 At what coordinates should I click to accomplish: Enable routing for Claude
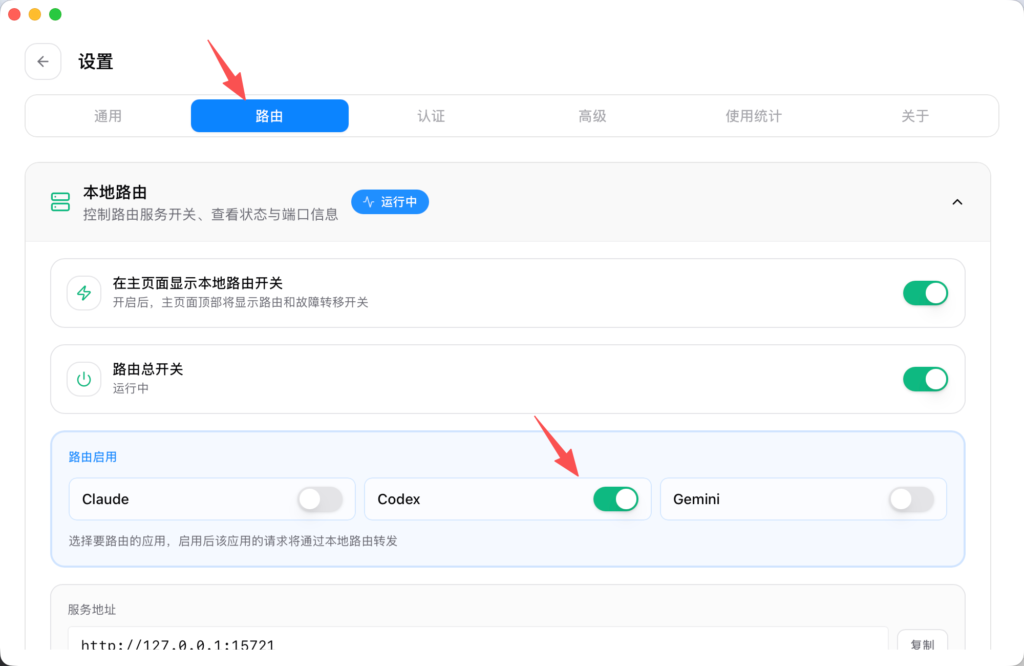(321, 500)
